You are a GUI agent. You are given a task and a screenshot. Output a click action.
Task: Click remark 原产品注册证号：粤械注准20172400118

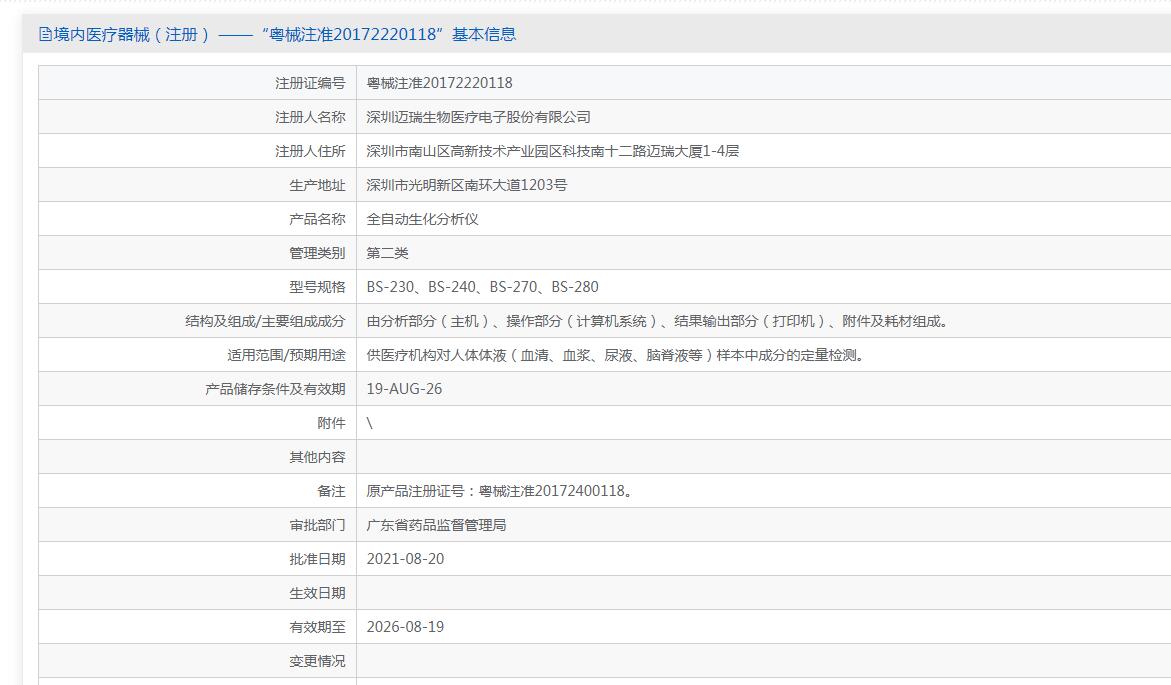coord(499,491)
